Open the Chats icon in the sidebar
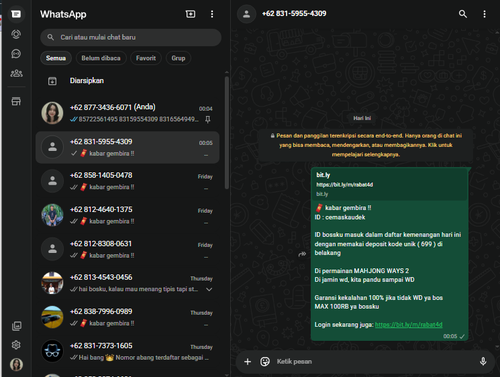The width and height of the screenshot is (500, 377). (x=16, y=14)
